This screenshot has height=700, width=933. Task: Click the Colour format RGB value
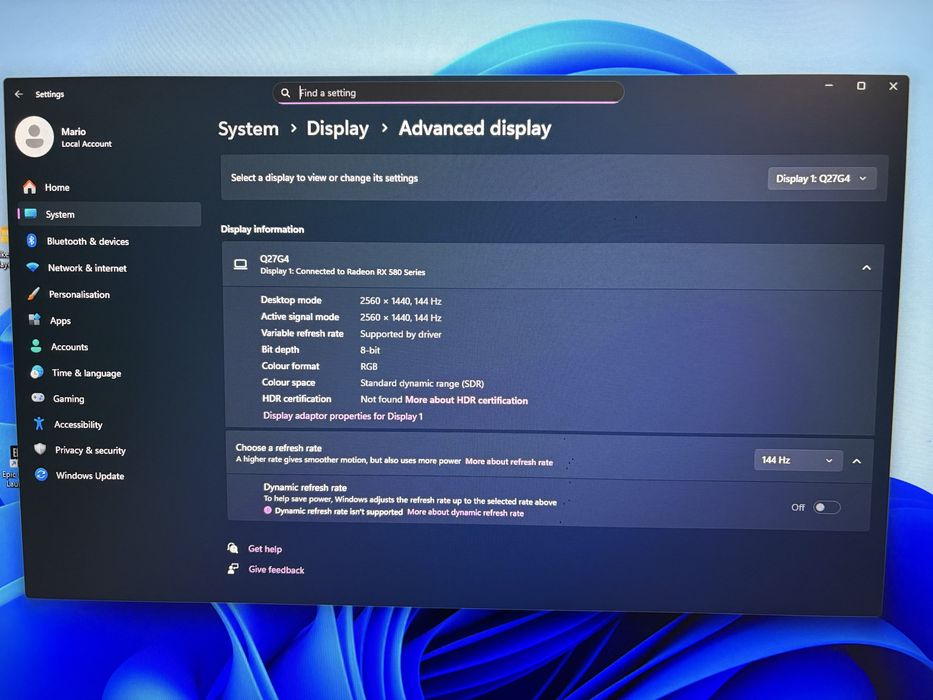pos(368,366)
